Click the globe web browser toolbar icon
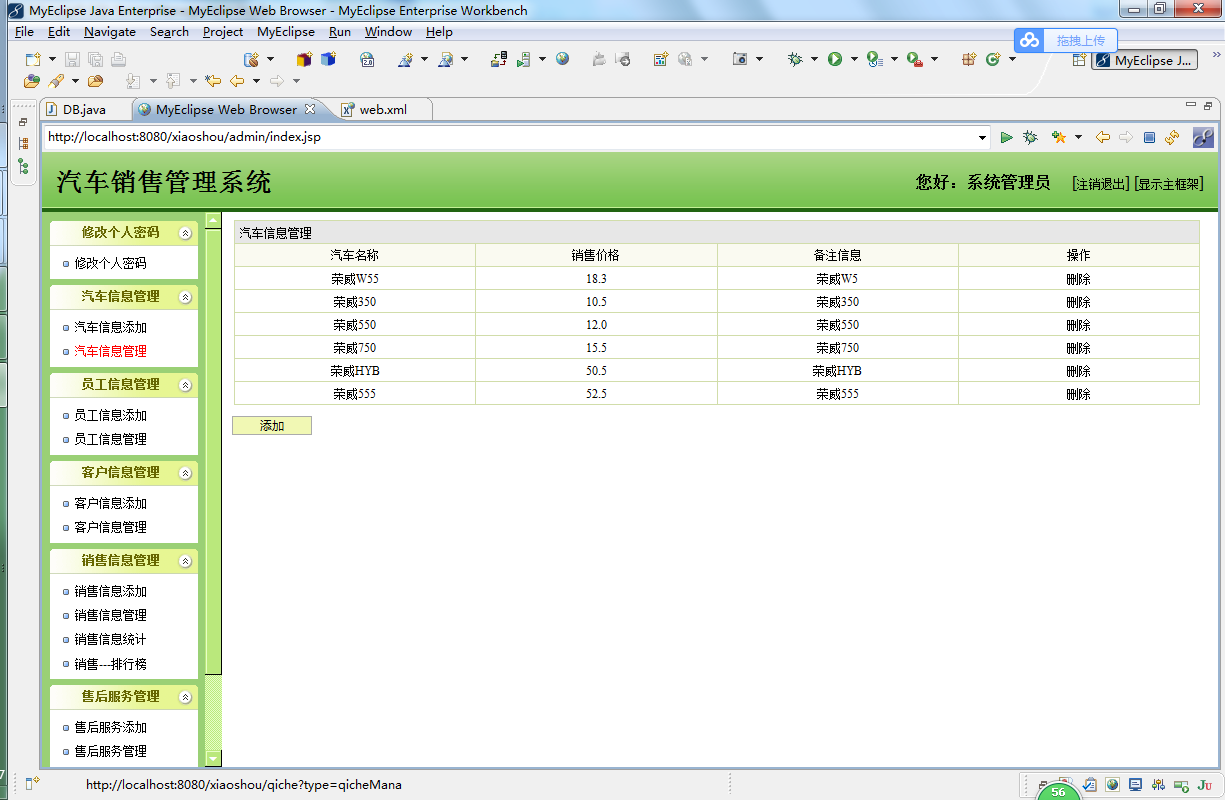 click(x=563, y=60)
